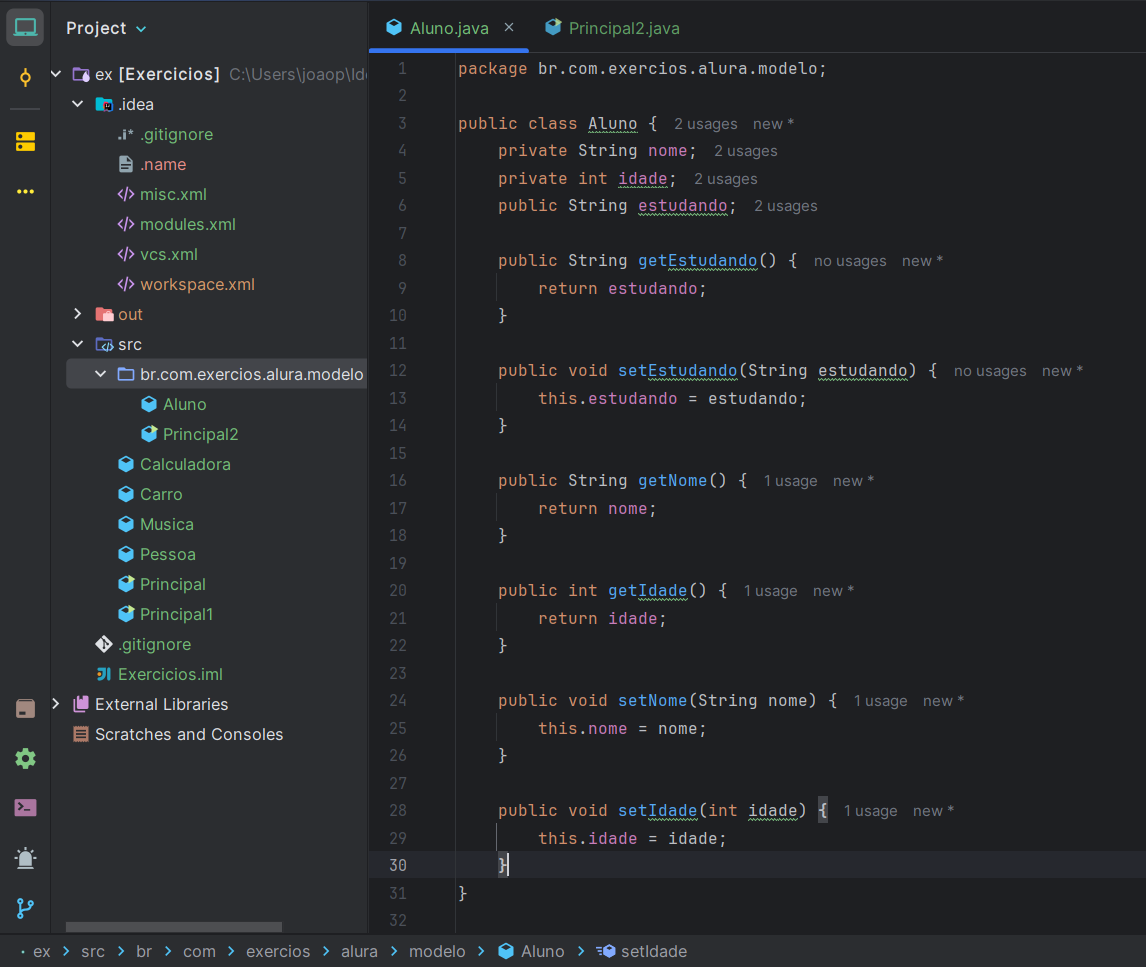Click the 'setIdade' breadcrumb

642,951
